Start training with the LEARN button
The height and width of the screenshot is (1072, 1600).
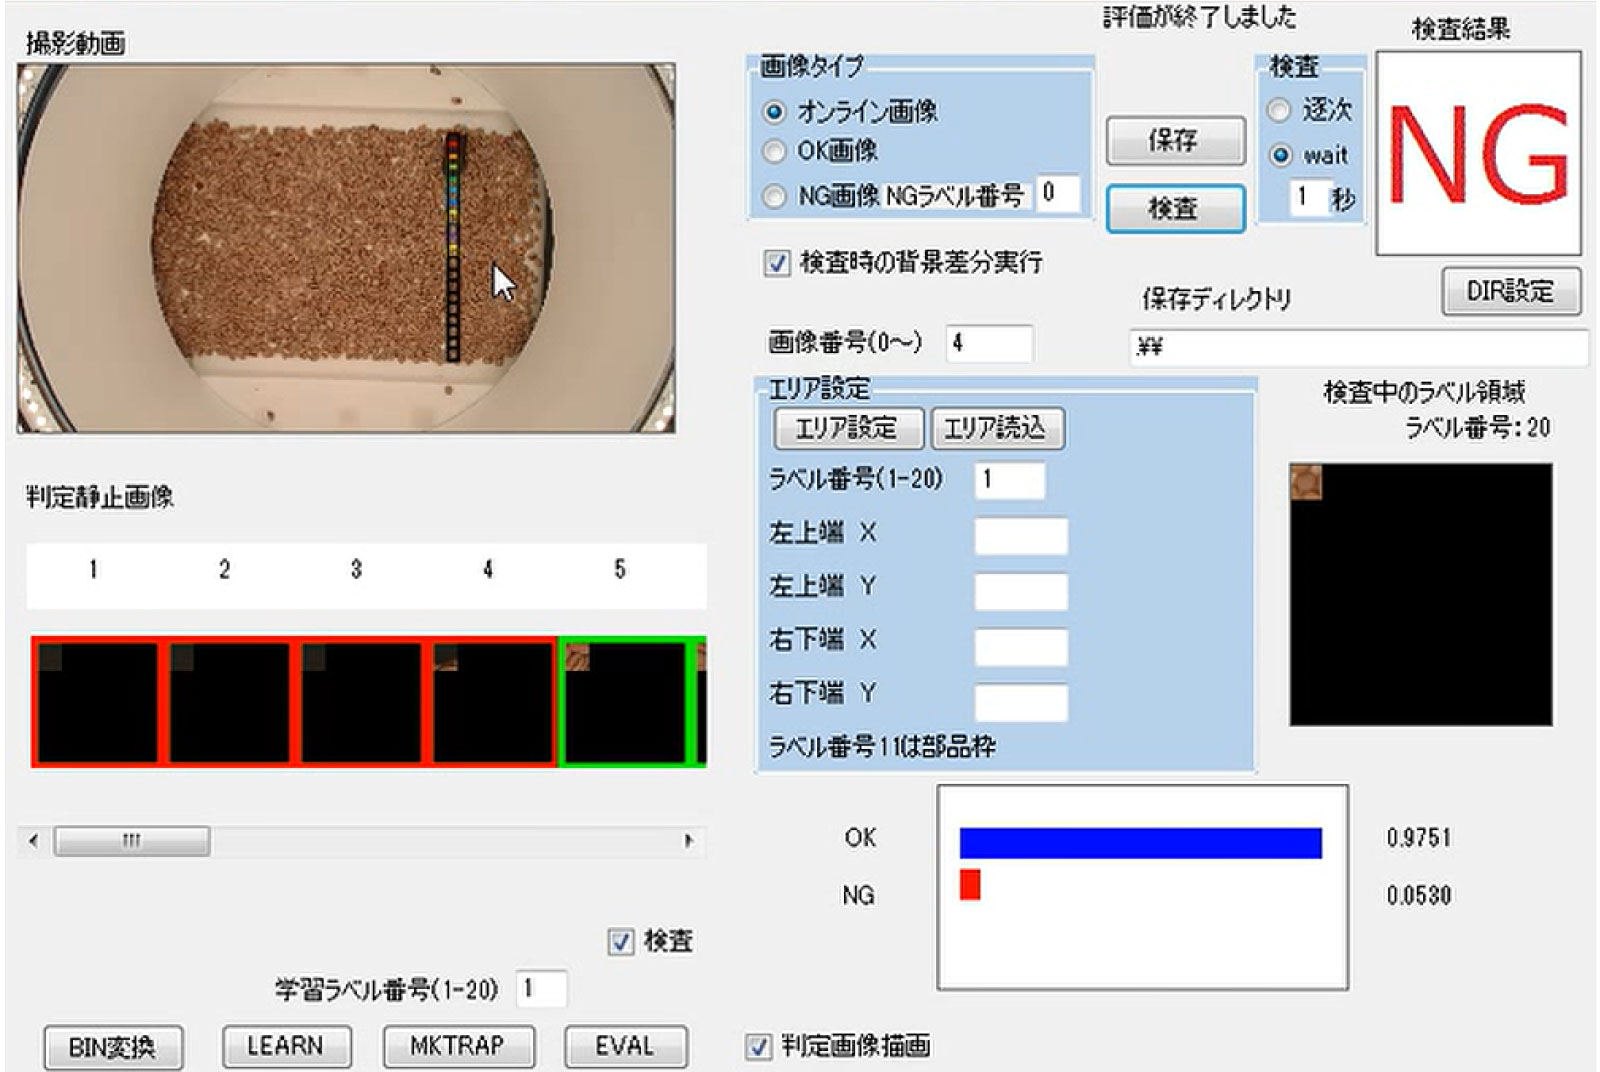(x=286, y=1046)
